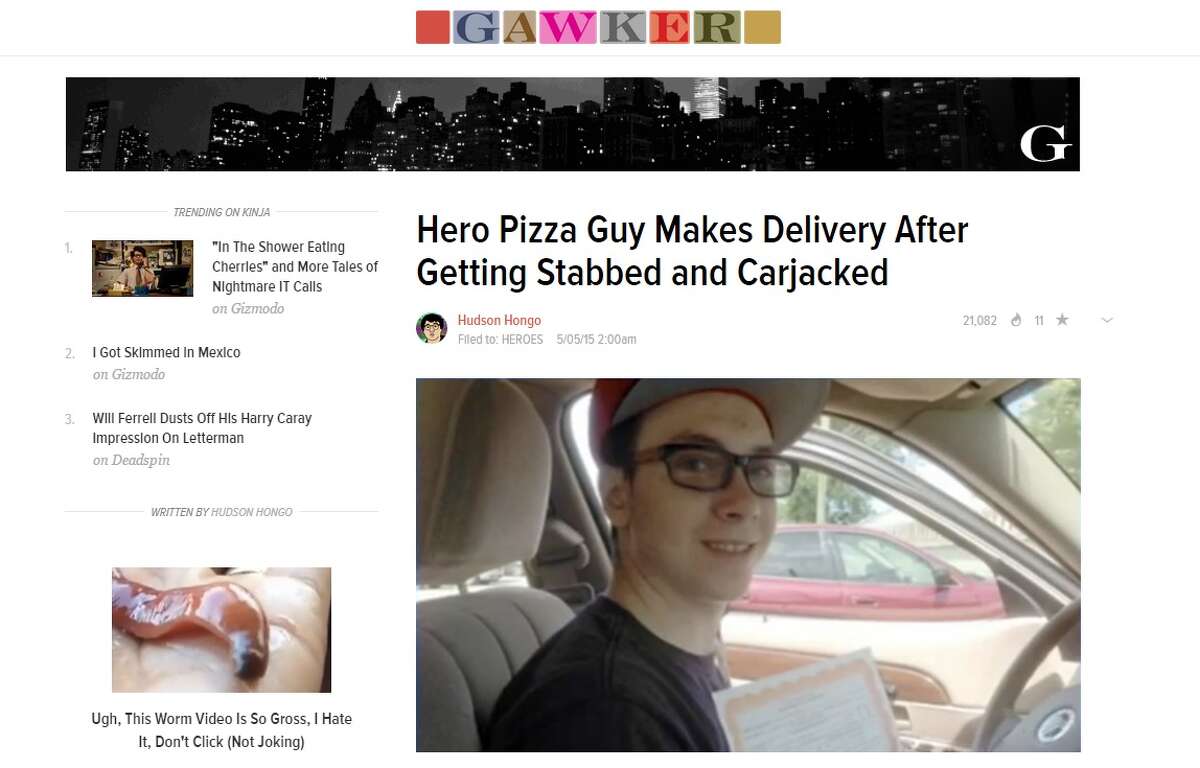Screen dimensions: 1200x768
Task: Open "I Got Skimmed In Mexico" story
Action: (167, 352)
